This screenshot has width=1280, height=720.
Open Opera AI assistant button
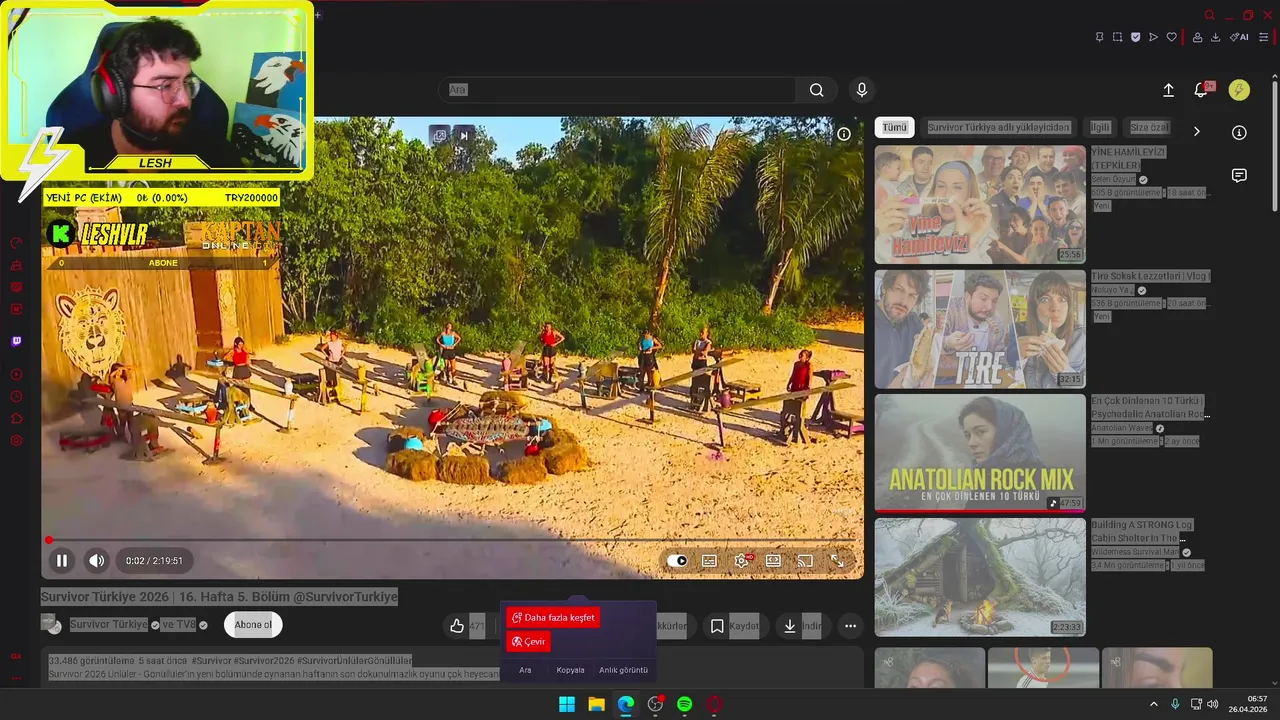pos(1240,37)
